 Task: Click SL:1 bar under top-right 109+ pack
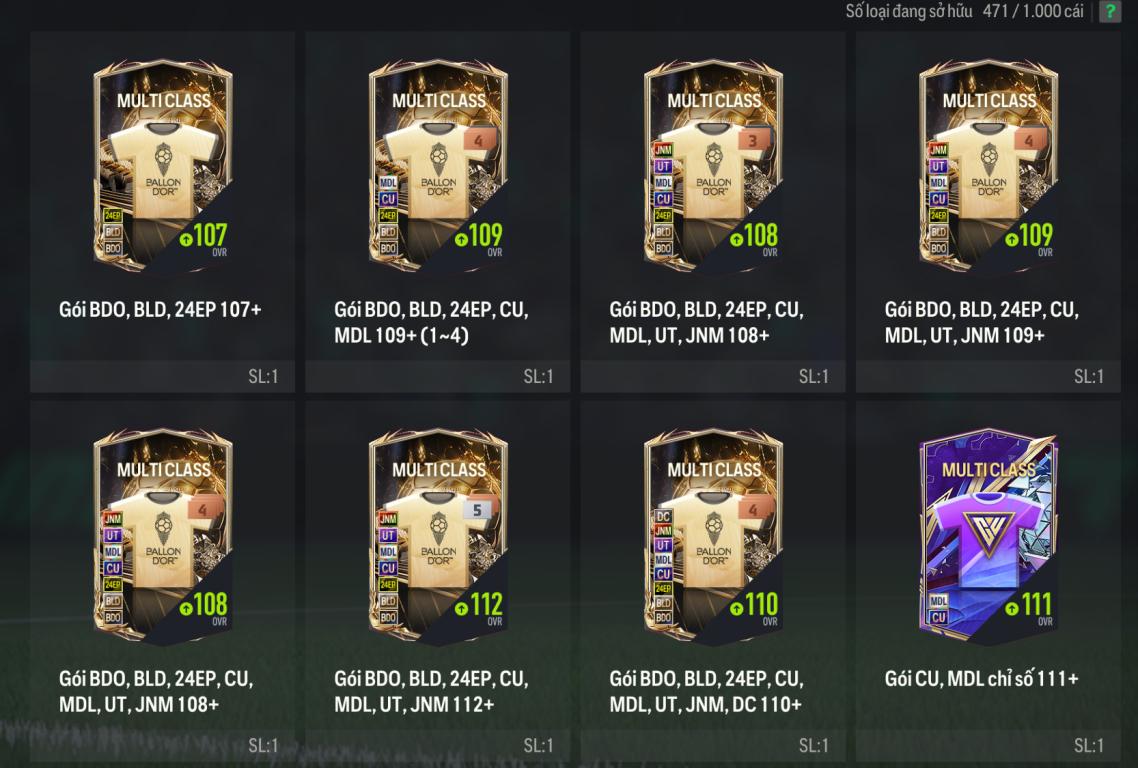(988, 376)
